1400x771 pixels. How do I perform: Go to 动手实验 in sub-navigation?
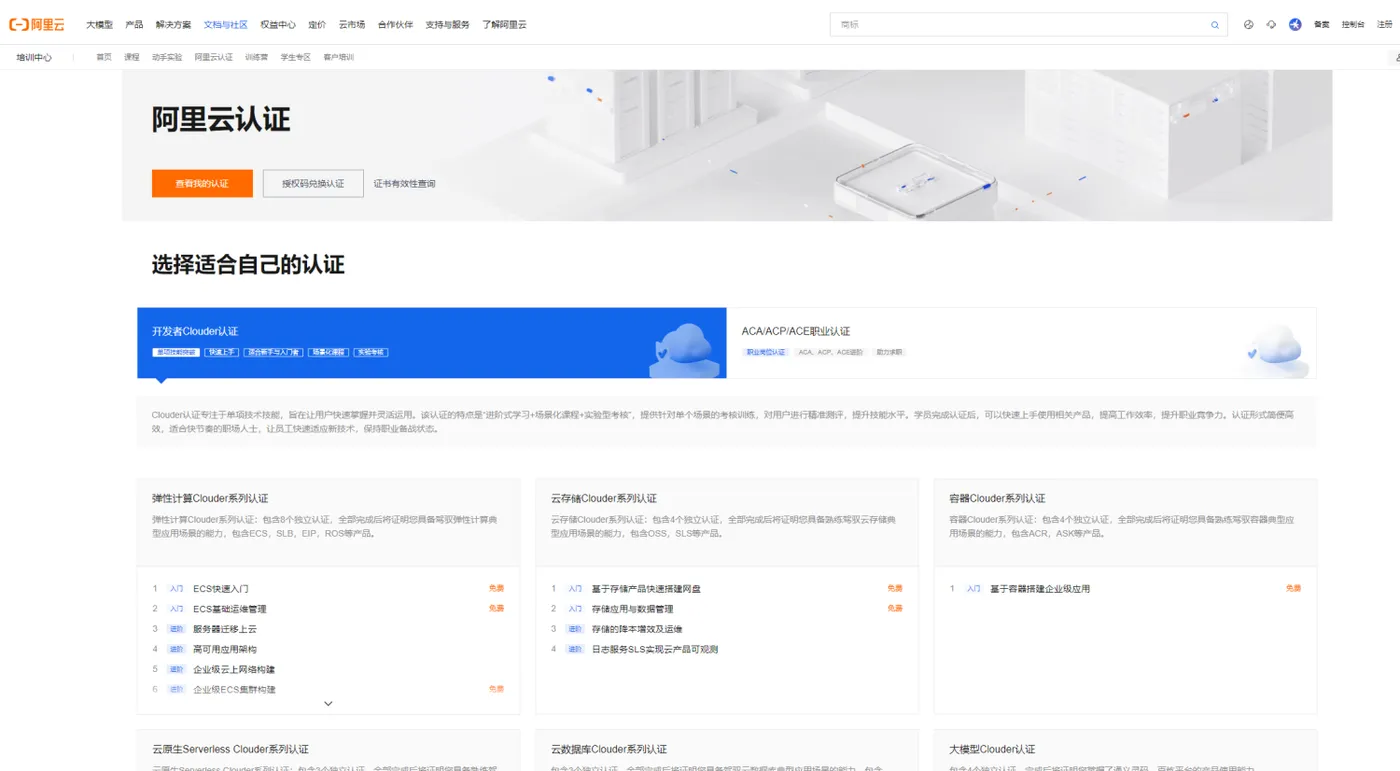click(x=167, y=58)
